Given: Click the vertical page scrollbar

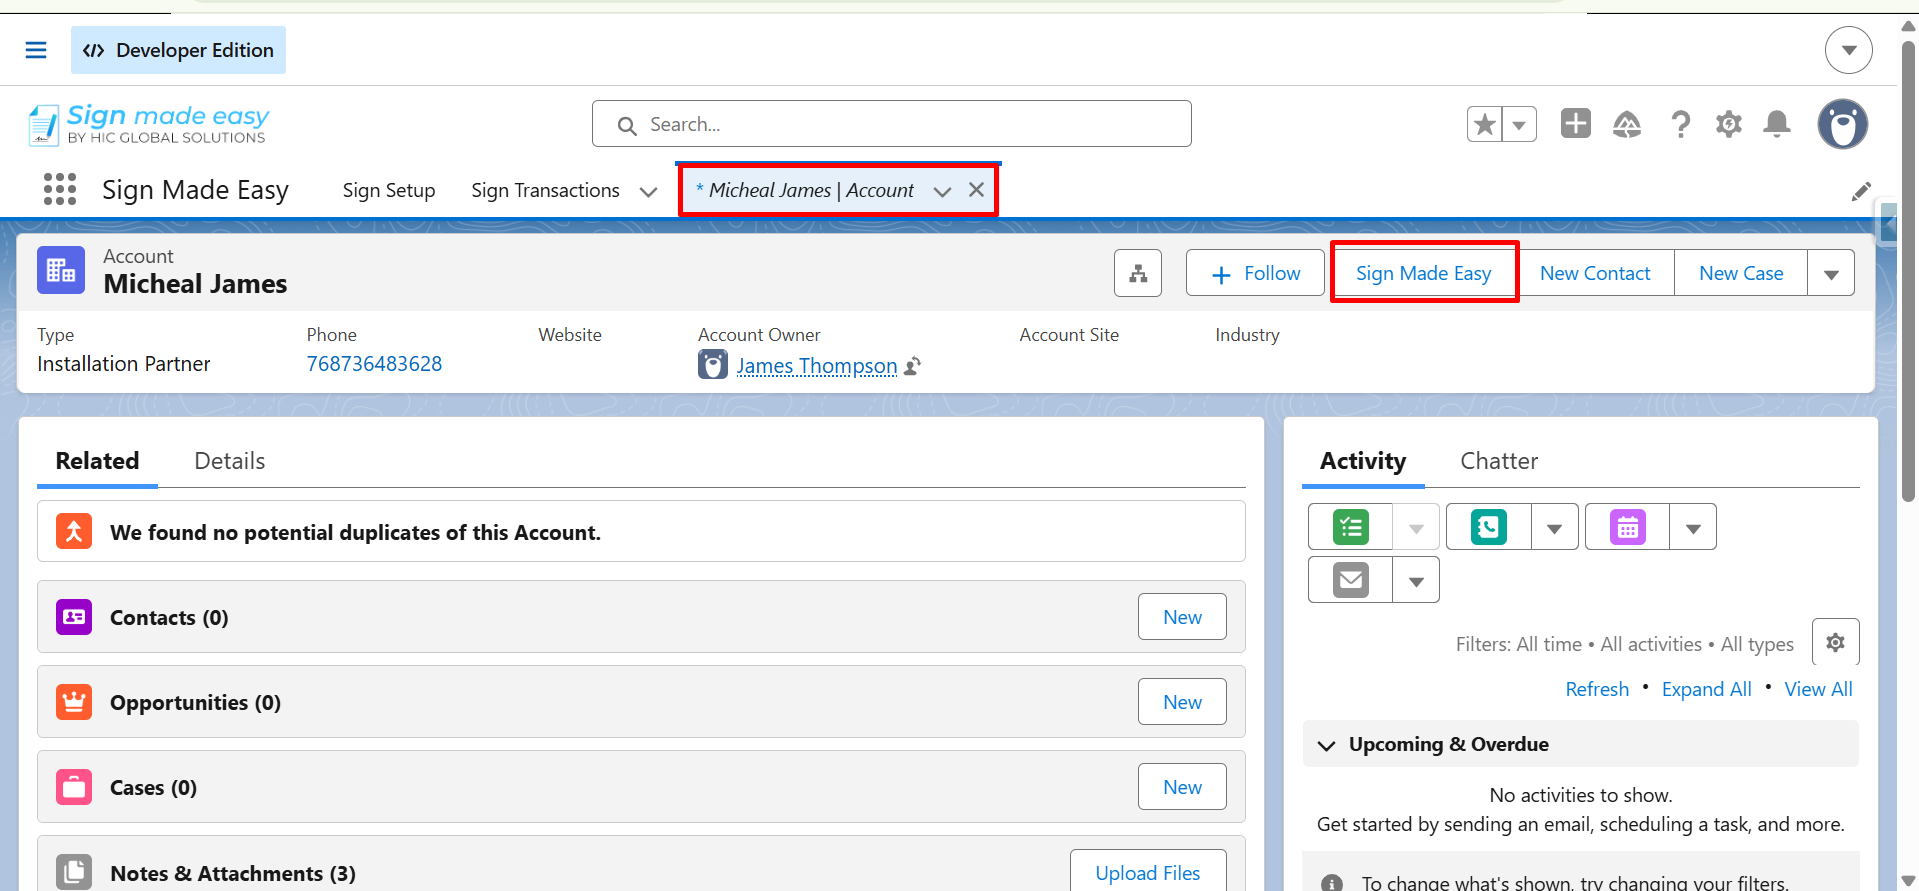Looking at the screenshot, I should pyautogui.click(x=1908, y=270).
